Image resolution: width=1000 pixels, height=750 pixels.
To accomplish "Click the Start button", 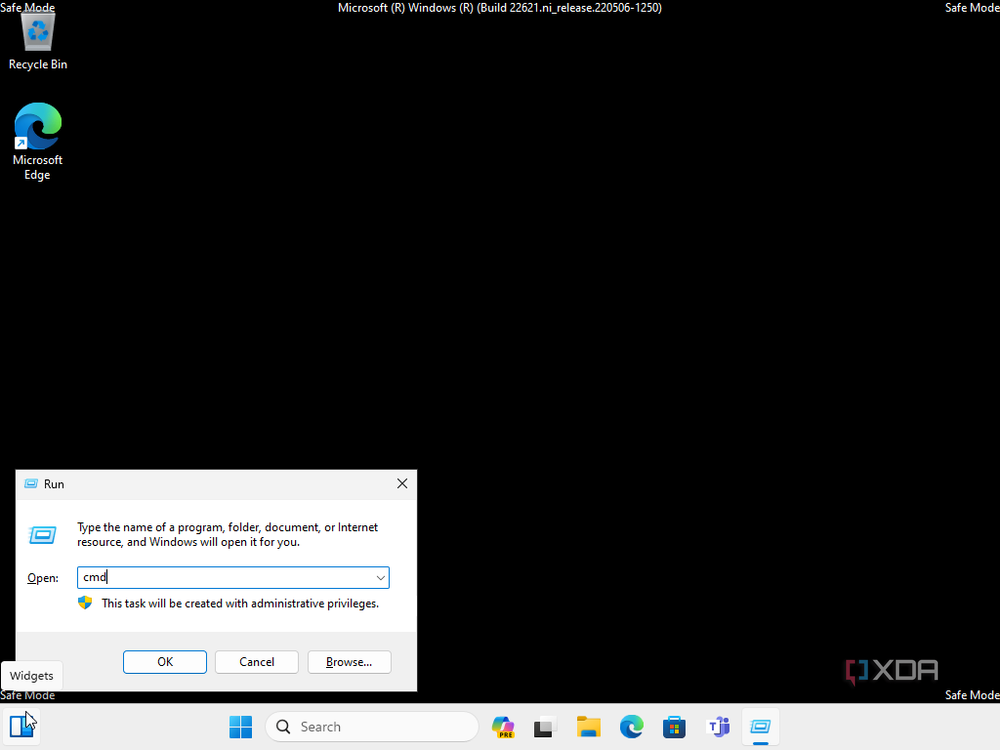I will 240,727.
